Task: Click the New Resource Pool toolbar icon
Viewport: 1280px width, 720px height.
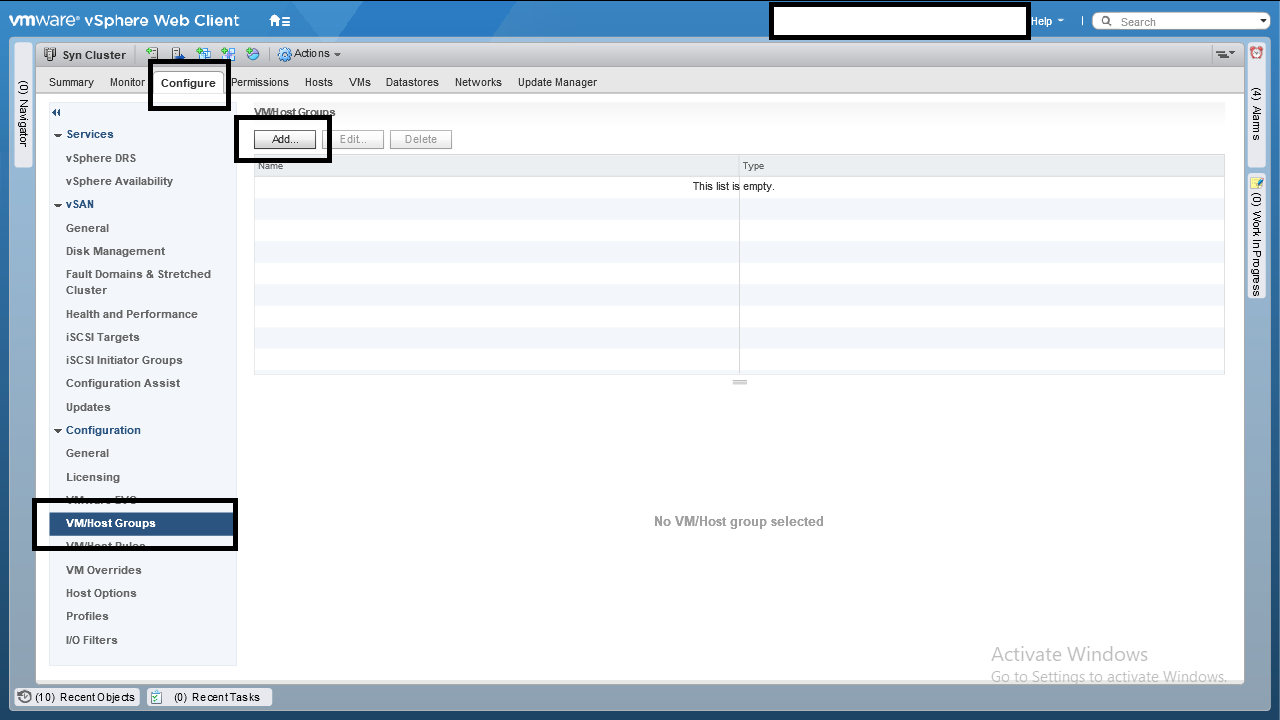Action: [253, 54]
